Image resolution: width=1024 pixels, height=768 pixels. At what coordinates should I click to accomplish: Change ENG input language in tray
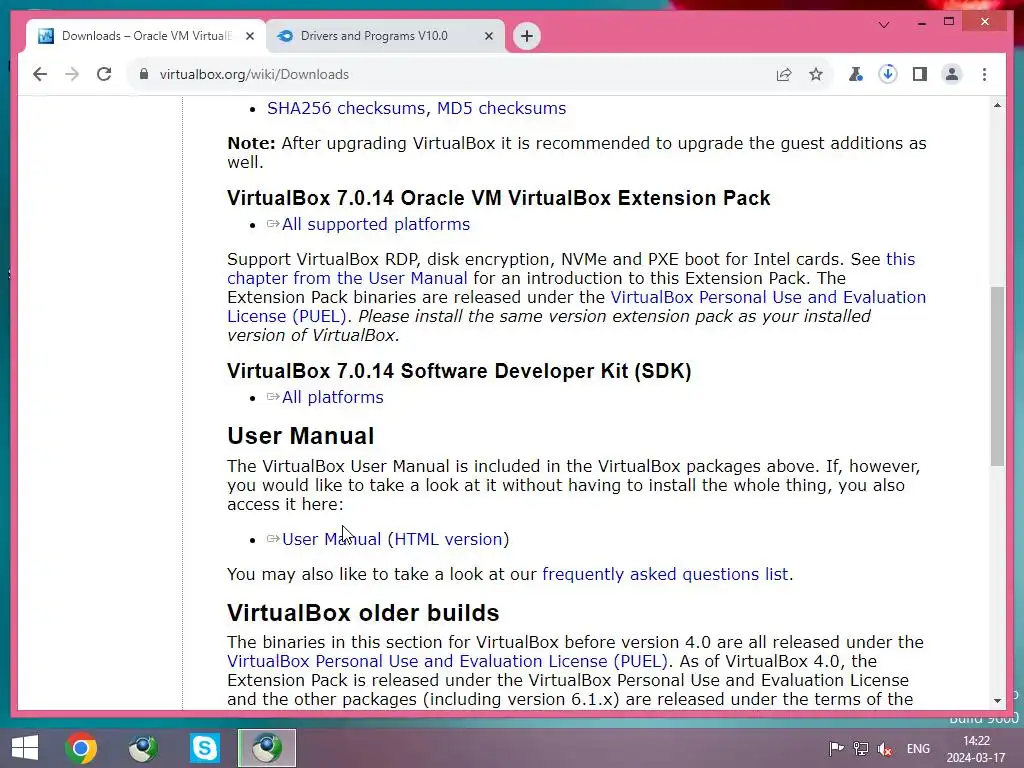[918, 748]
